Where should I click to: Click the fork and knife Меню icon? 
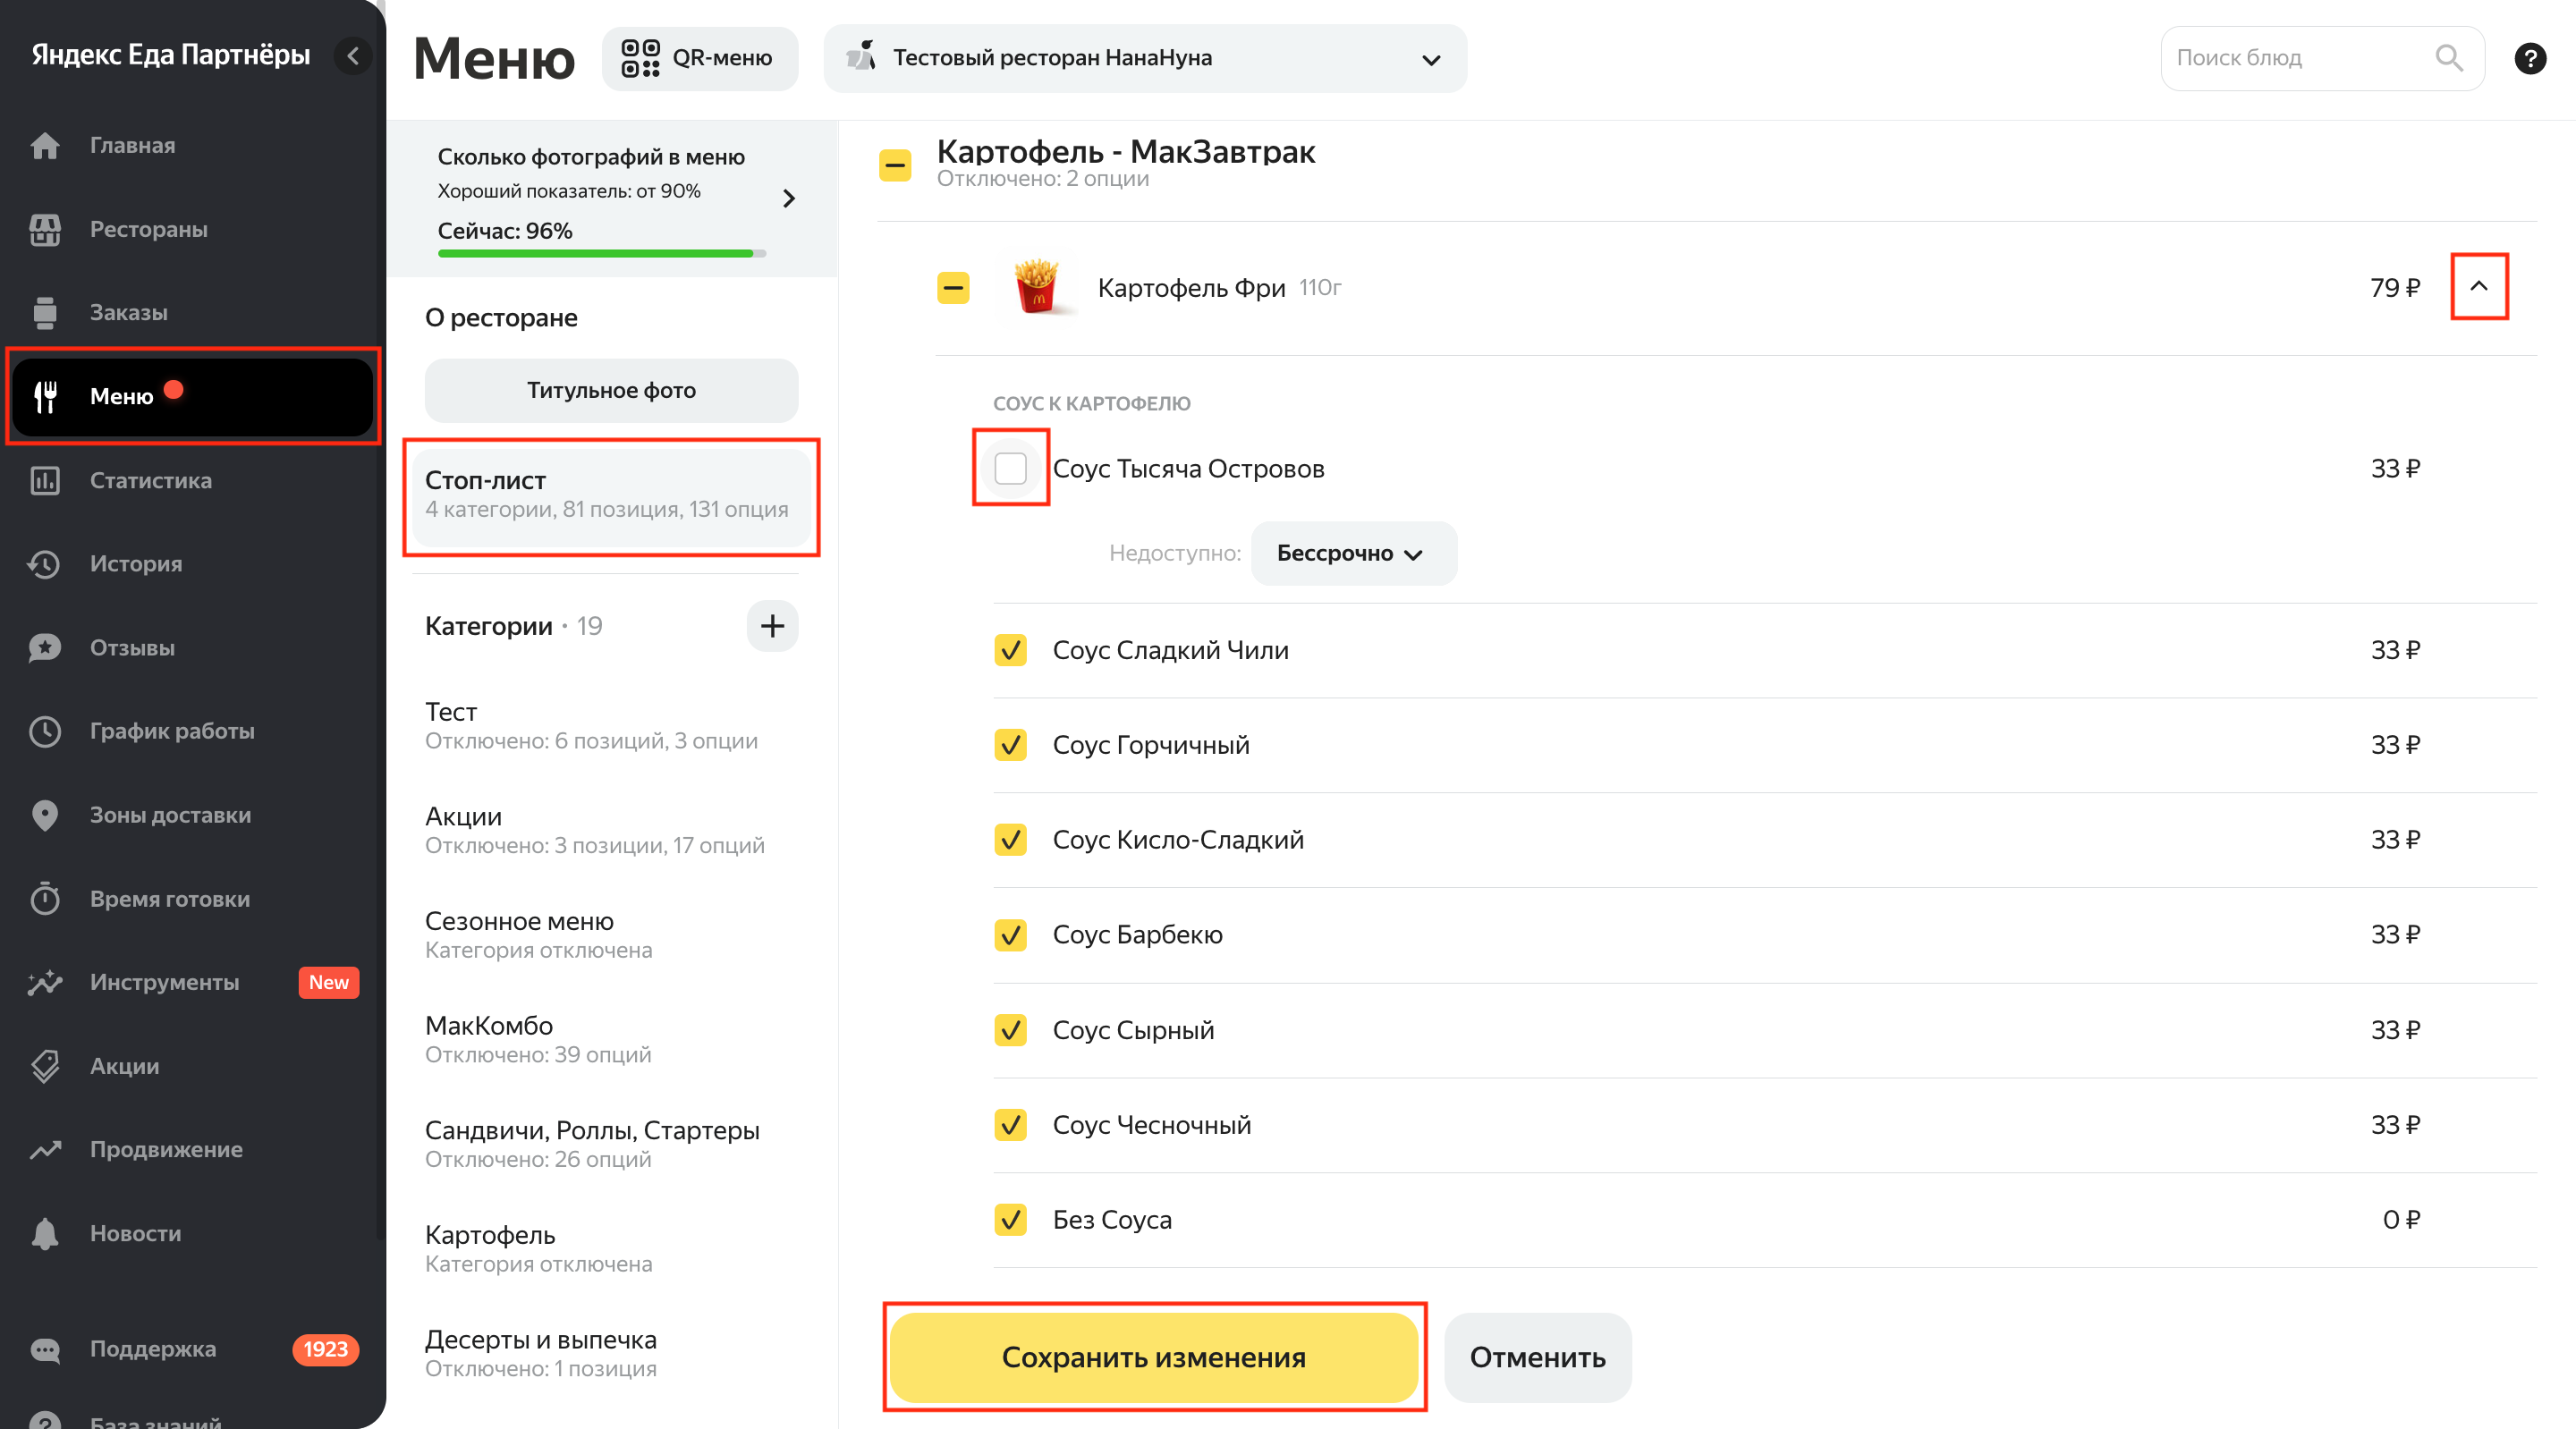[45, 397]
